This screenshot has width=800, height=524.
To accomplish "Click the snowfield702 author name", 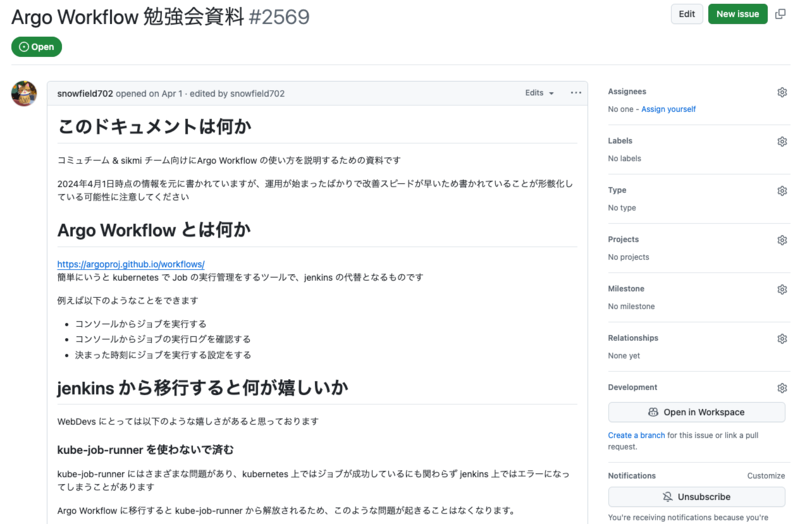I will (x=85, y=94).
